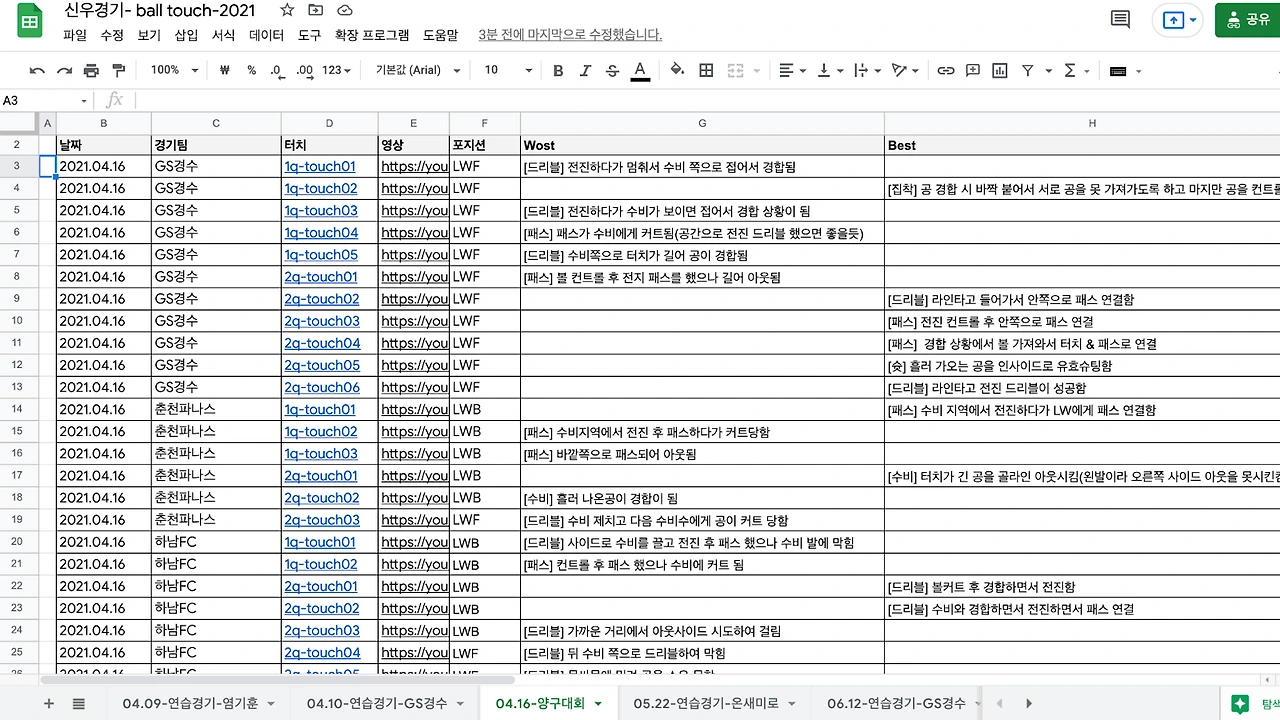1280x720 pixels.
Task: Open the present to meeting button
Action: click(1177, 19)
